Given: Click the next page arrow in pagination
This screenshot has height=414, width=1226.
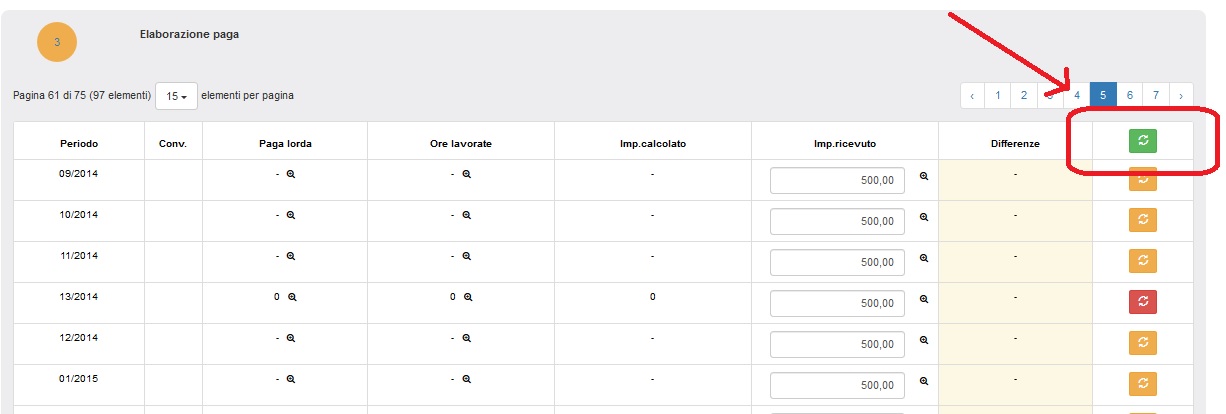Looking at the screenshot, I should click(x=1181, y=95).
